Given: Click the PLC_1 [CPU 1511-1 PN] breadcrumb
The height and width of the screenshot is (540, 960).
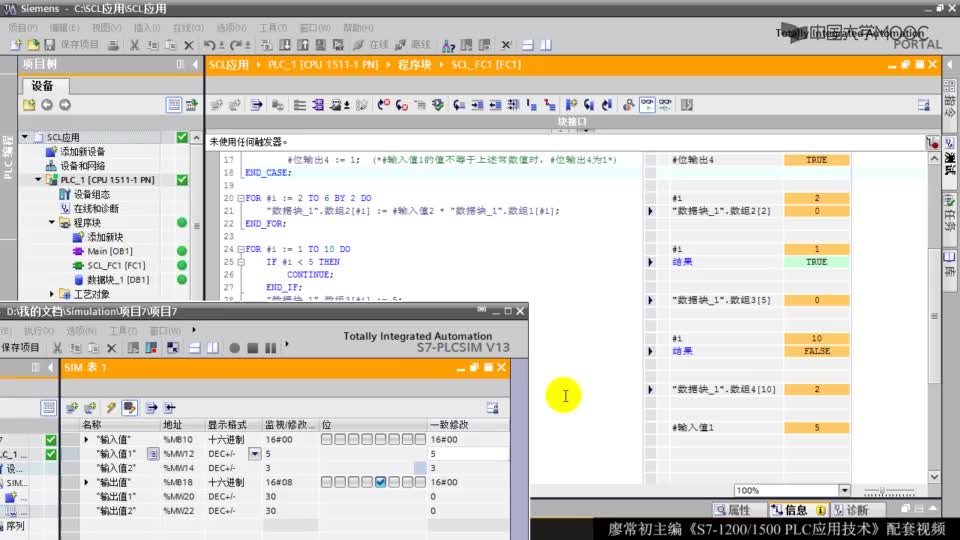Looking at the screenshot, I should (323, 65).
